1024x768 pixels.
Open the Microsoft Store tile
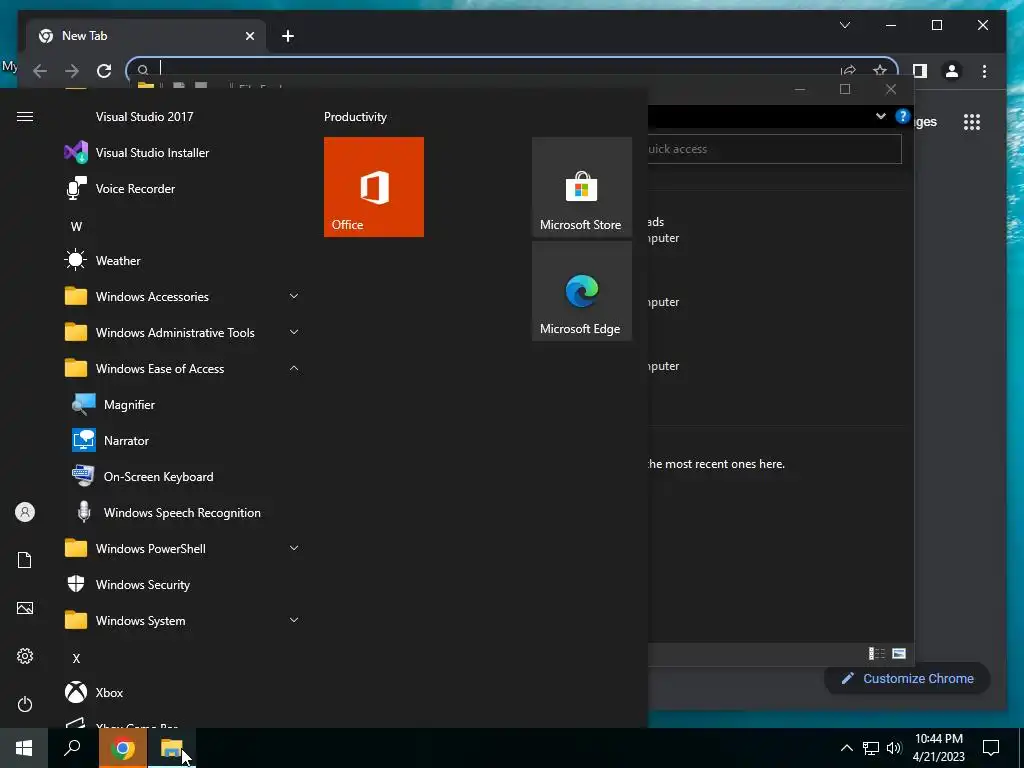pos(582,187)
